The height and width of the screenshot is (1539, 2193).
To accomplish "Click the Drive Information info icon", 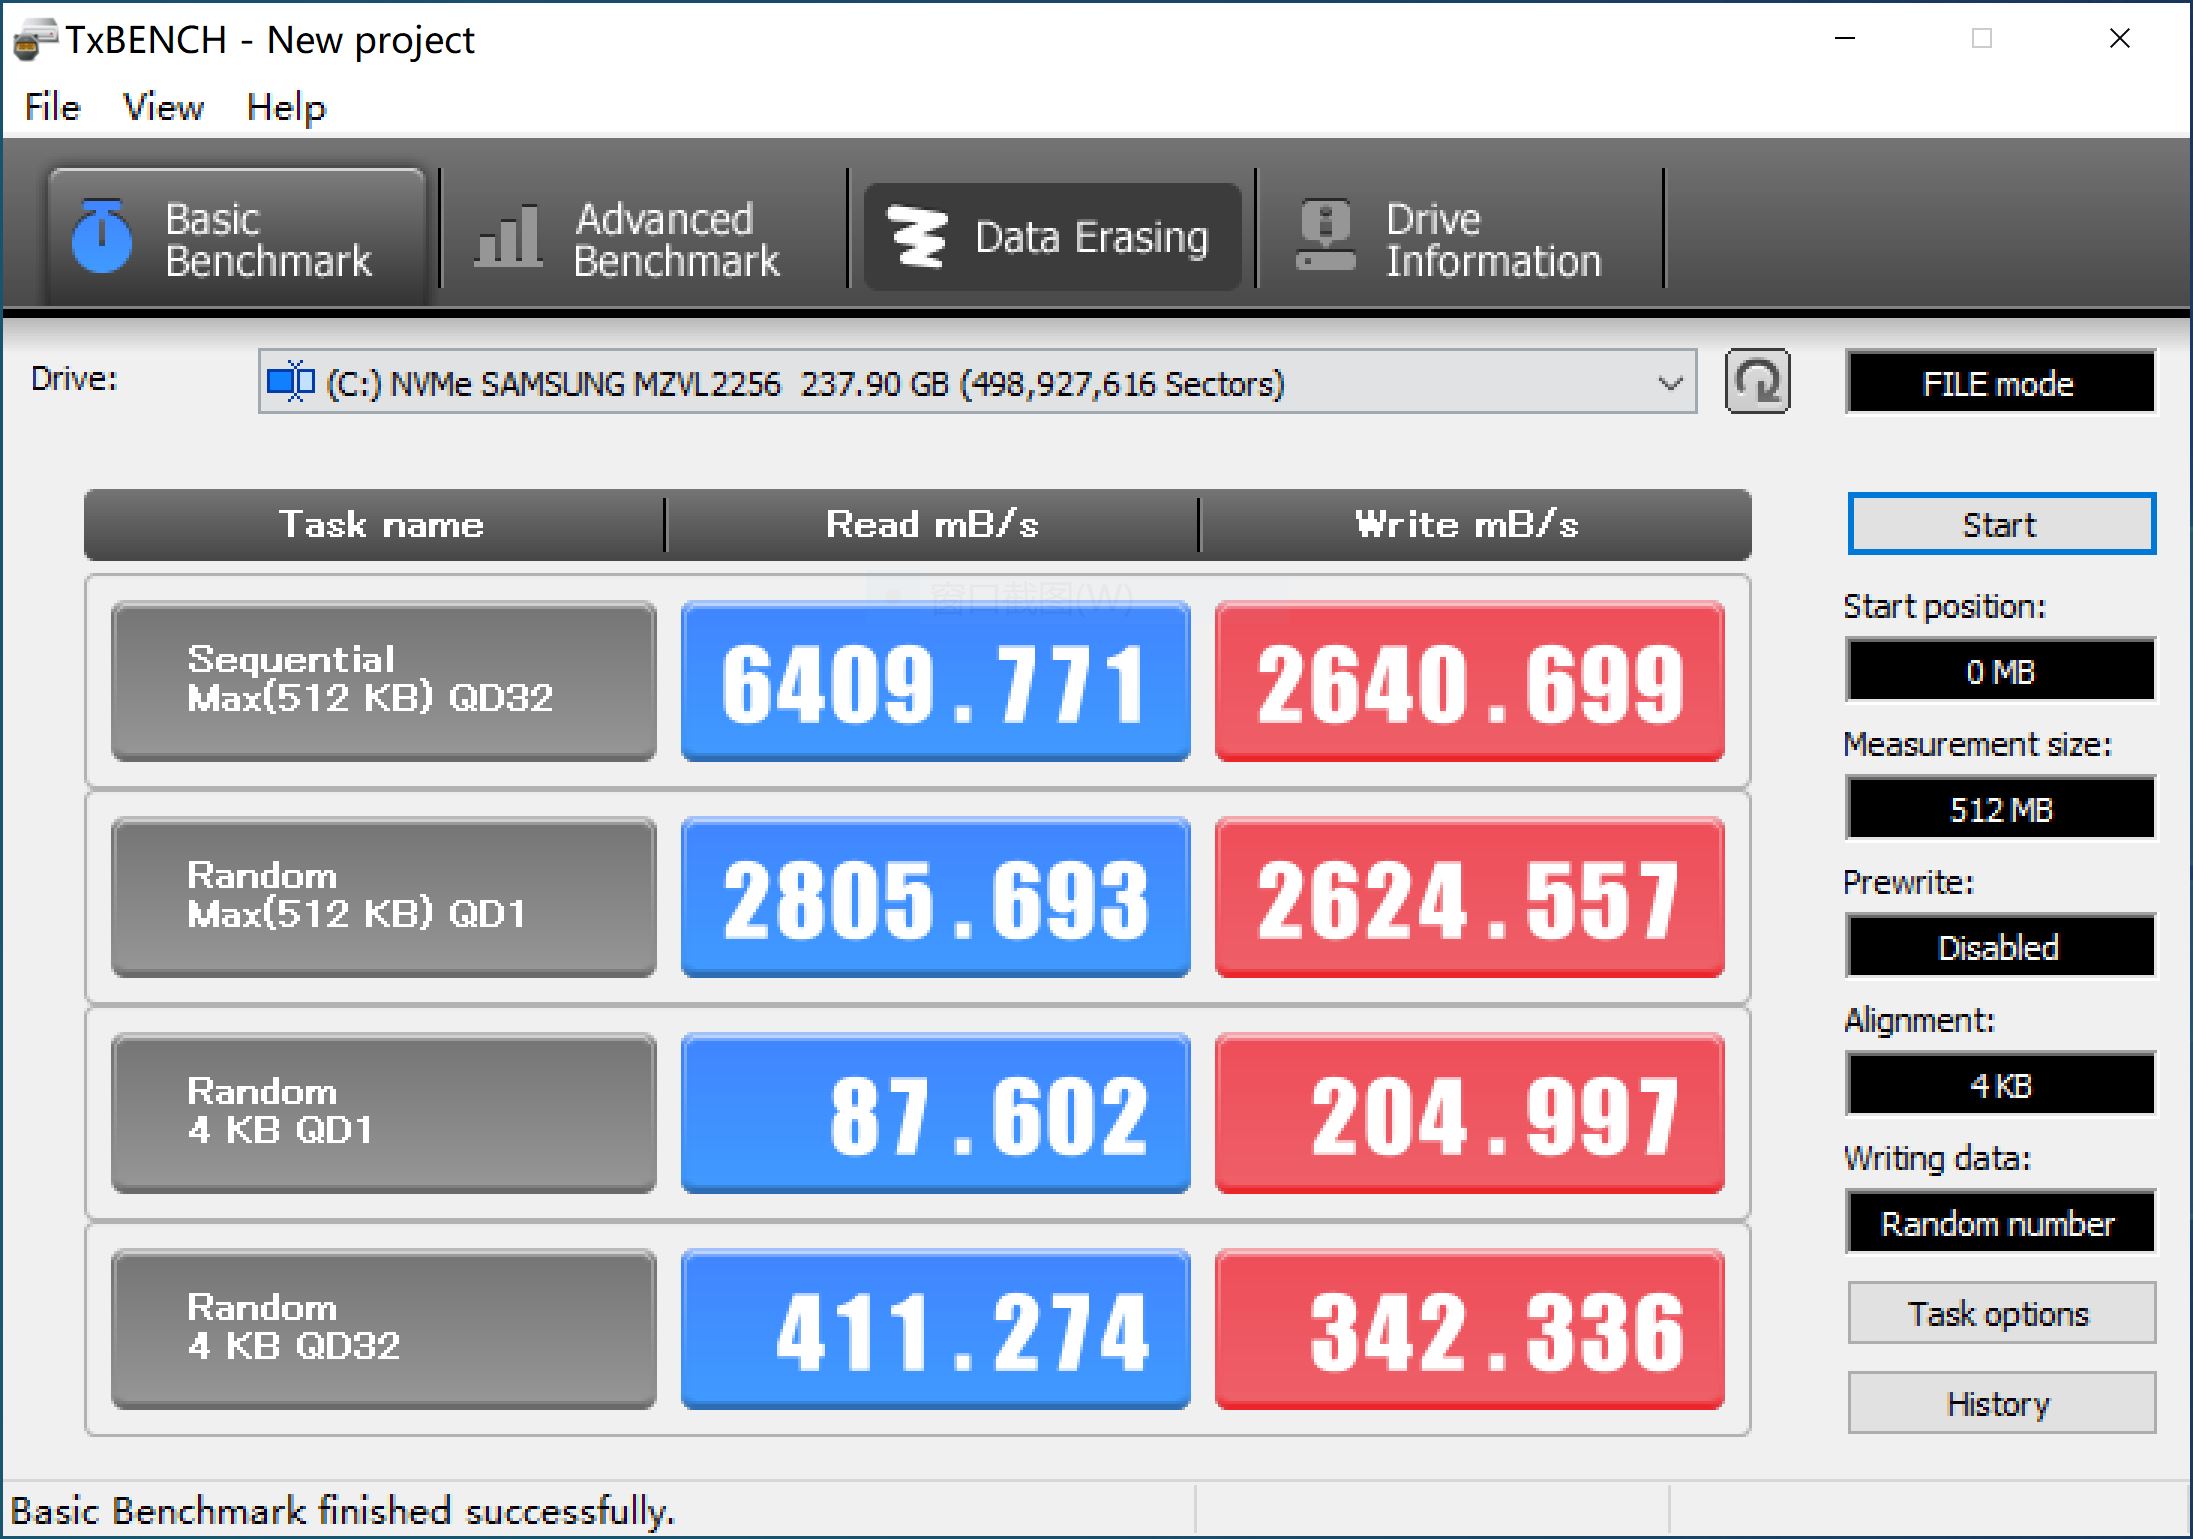I will (x=1327, y=236).
